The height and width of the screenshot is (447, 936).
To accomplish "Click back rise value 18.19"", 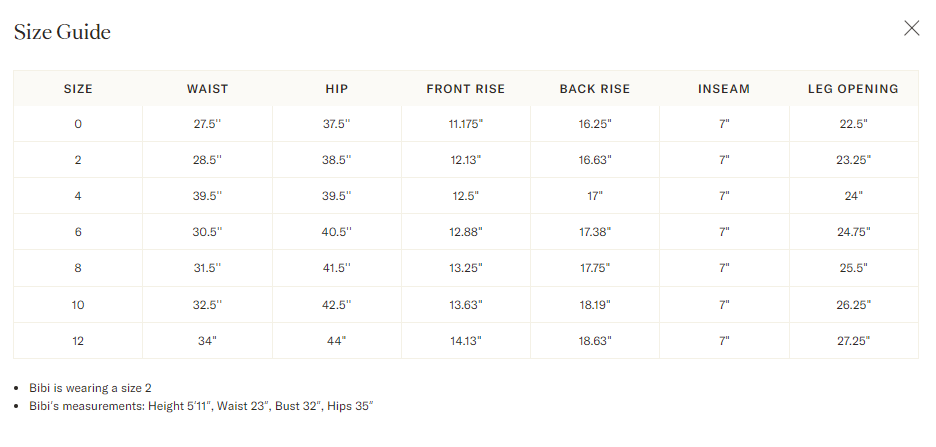I will pos(595,305).
